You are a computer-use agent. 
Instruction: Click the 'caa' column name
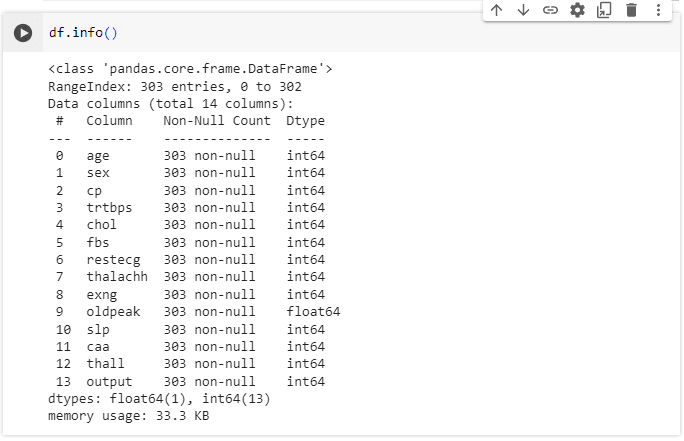click(98, 347)
